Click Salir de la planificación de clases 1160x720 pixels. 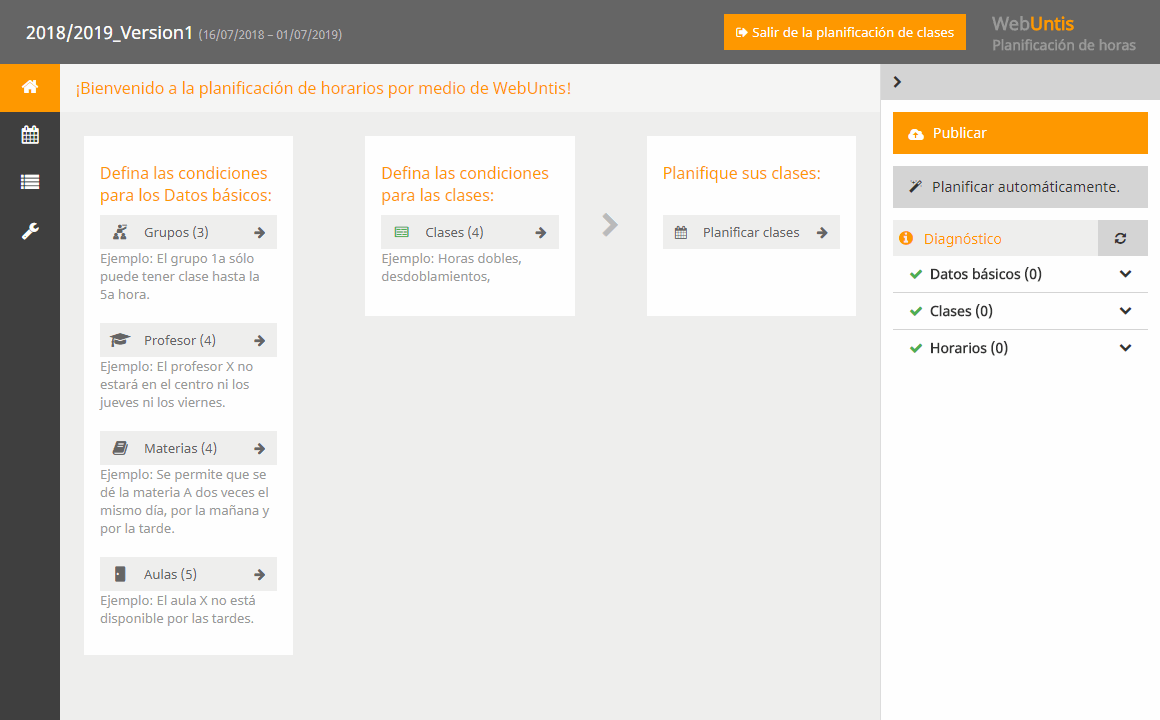coord(844,33)
